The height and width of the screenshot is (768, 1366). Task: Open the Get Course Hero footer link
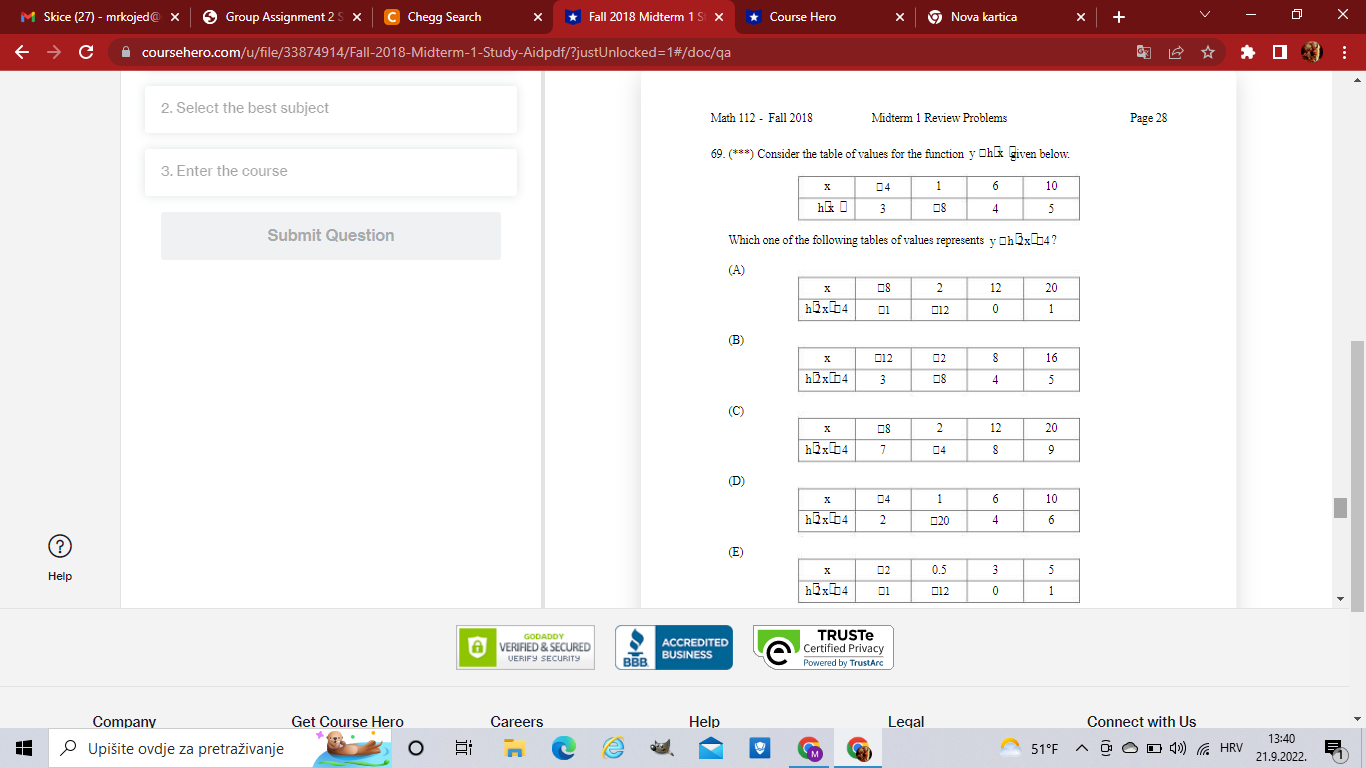point(347,721)
